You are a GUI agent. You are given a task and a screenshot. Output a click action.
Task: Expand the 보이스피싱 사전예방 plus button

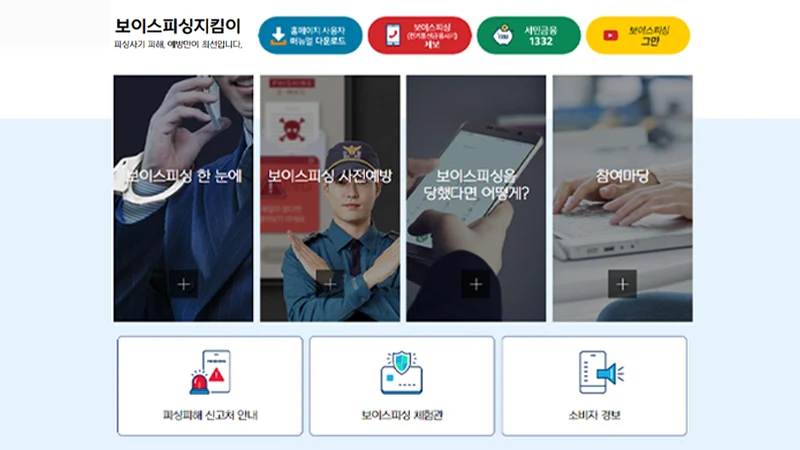coord(330,284)
